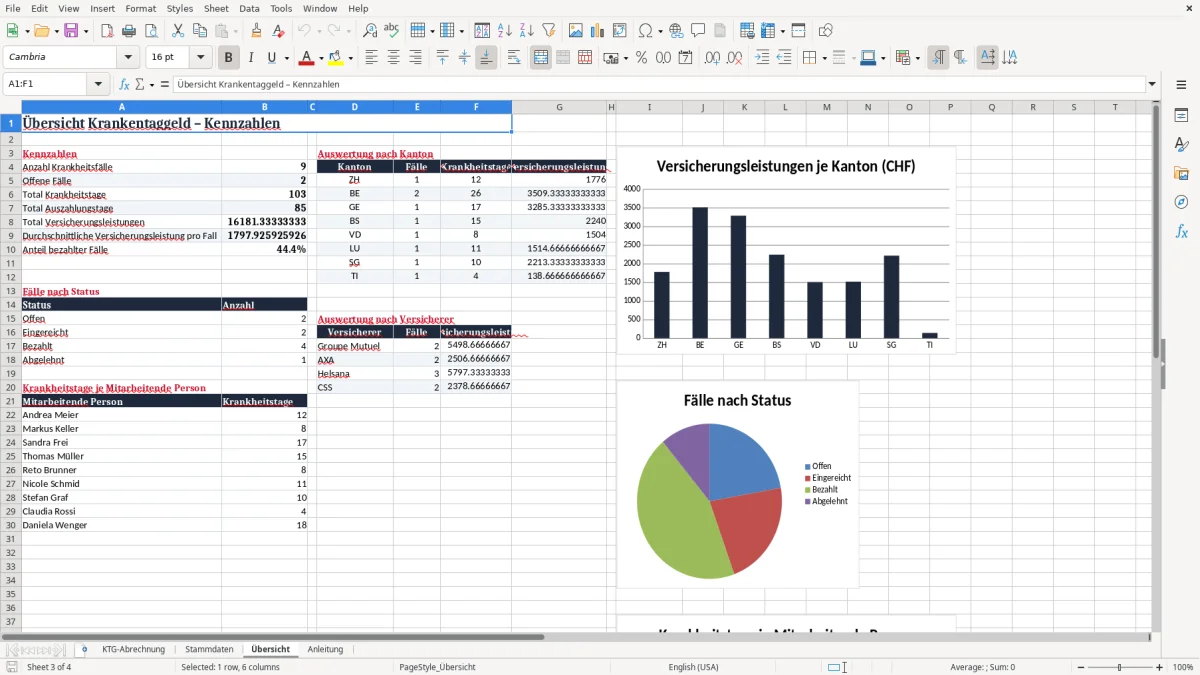Screen dimensions: 1200x675
Task: Click the Save document icon
Action: pyautogui.click(x=71, y=31)
